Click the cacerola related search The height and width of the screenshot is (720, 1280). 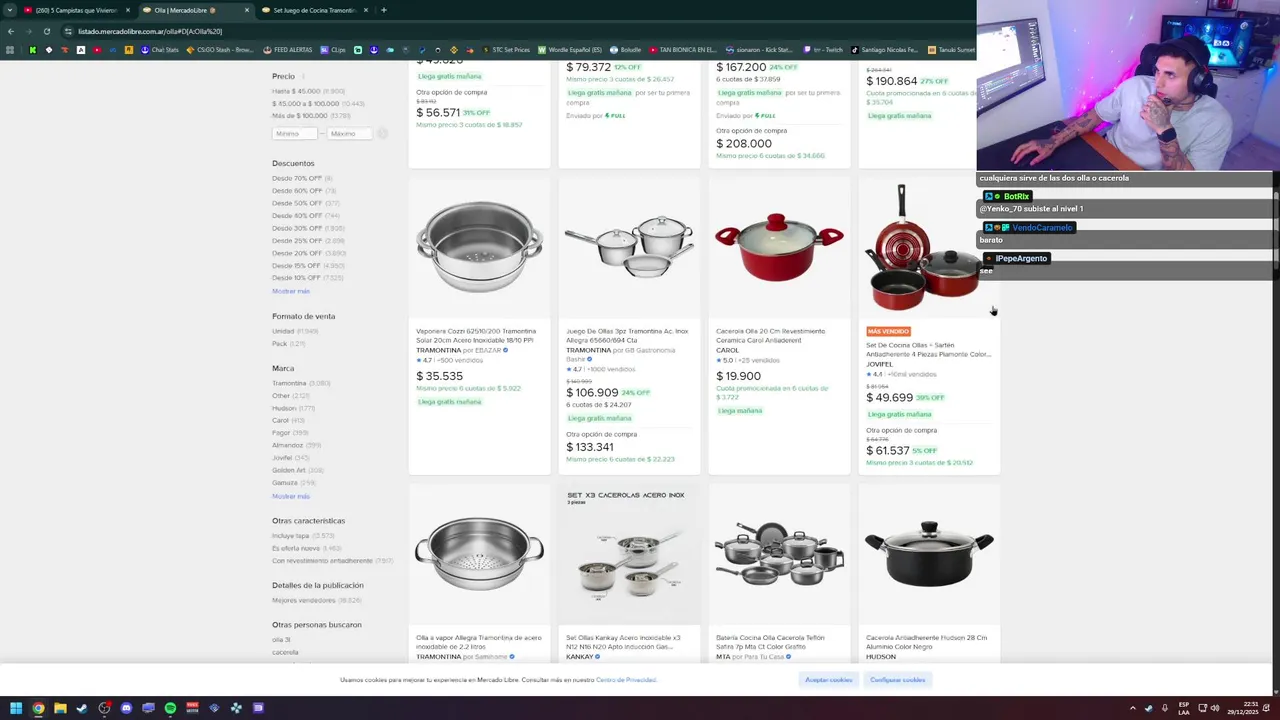click(x=285, y=652)
